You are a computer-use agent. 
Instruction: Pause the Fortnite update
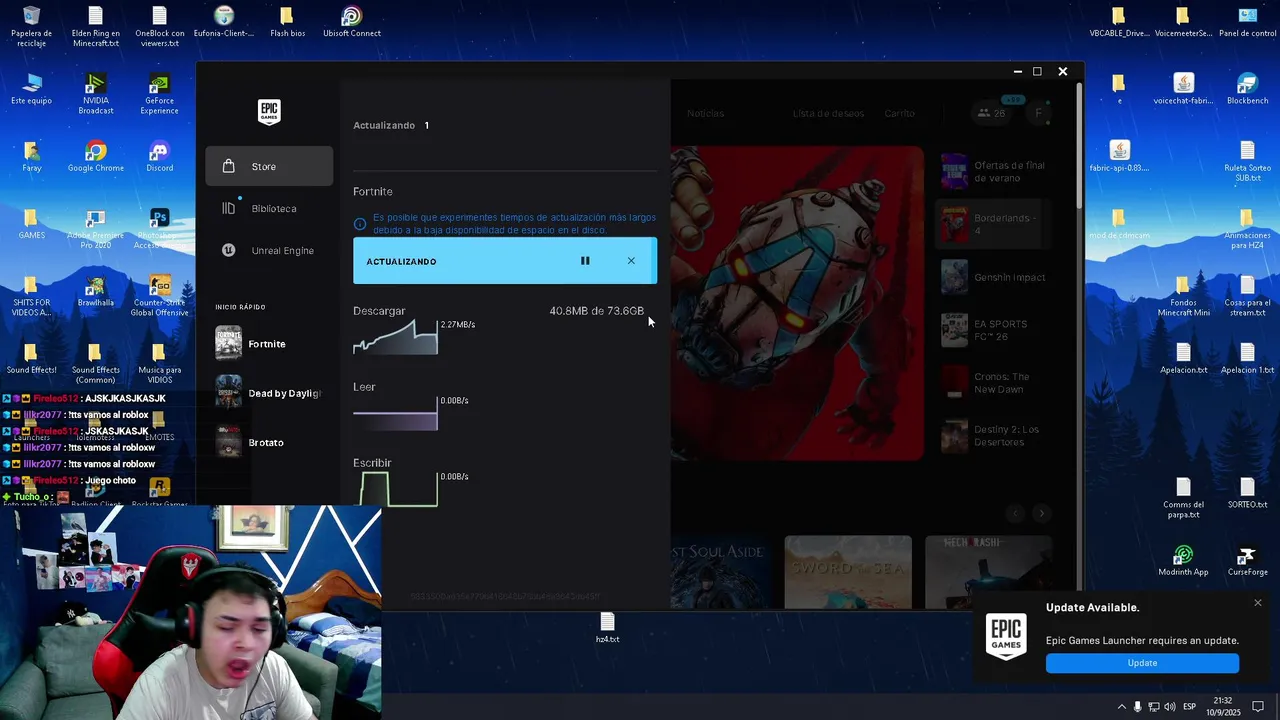585,261
